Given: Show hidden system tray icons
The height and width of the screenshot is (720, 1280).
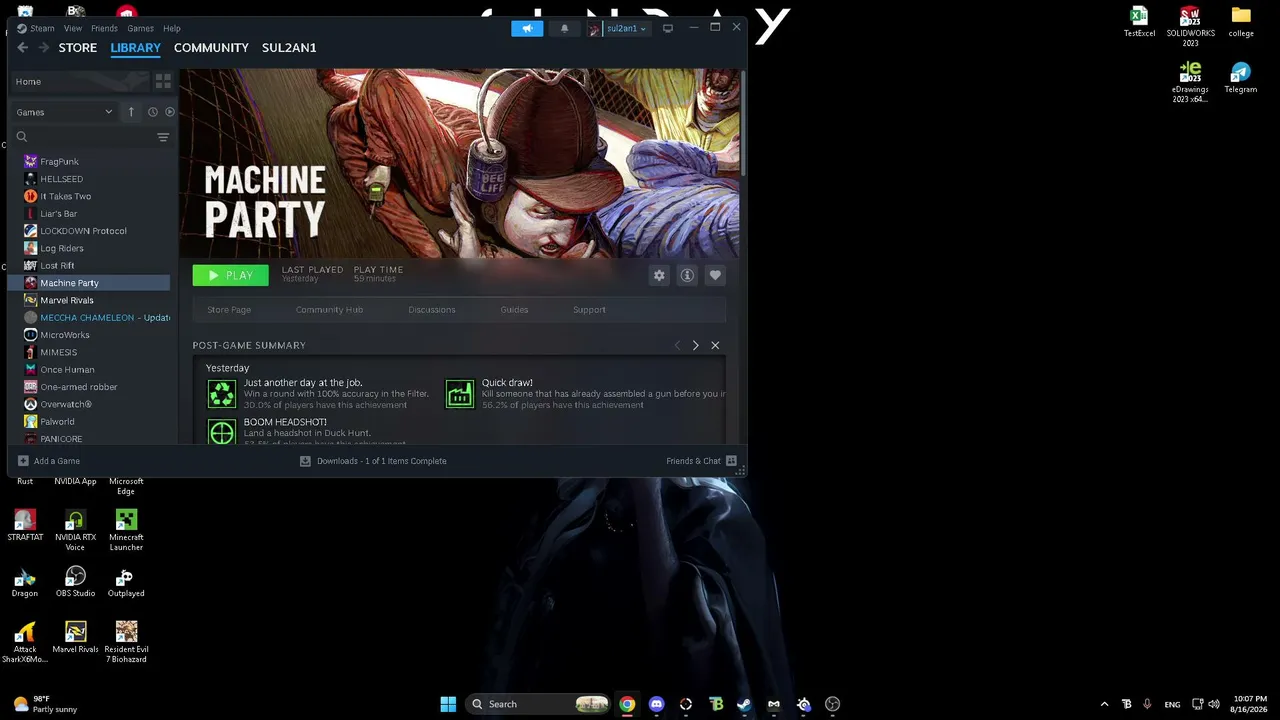Looking at the screenshot, I should (1104, 704).
